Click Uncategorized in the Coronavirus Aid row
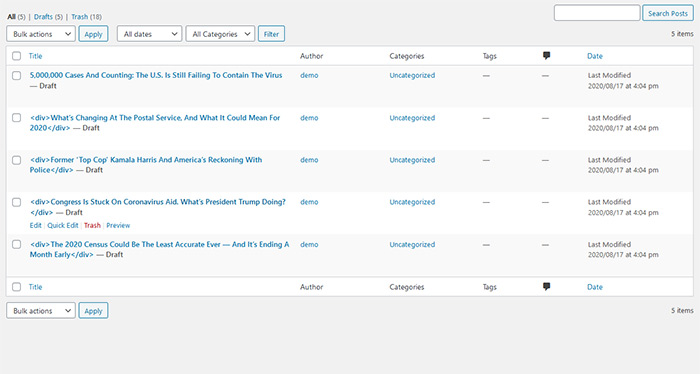The width and height of the screenshot is (700, 374). tap(412, 202)
